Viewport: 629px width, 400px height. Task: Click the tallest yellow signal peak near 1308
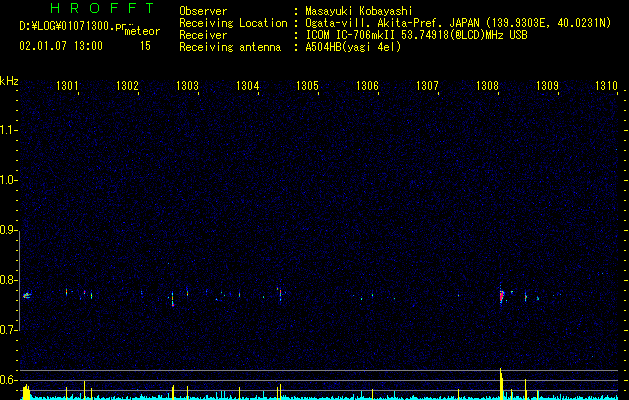coord(501,383)
